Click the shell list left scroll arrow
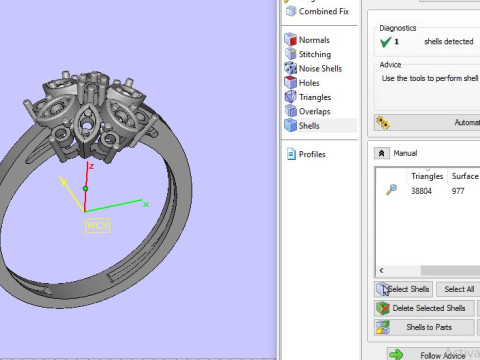 pyautogui.click(x=381, y=270)
